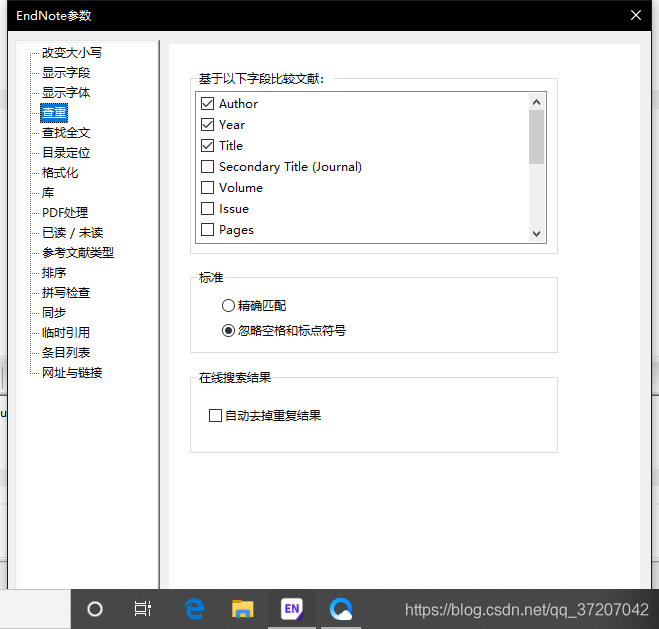This screenshot has height=629, width=659.
Task: Check the Issue field checkbox
Action: pos(208,208)
